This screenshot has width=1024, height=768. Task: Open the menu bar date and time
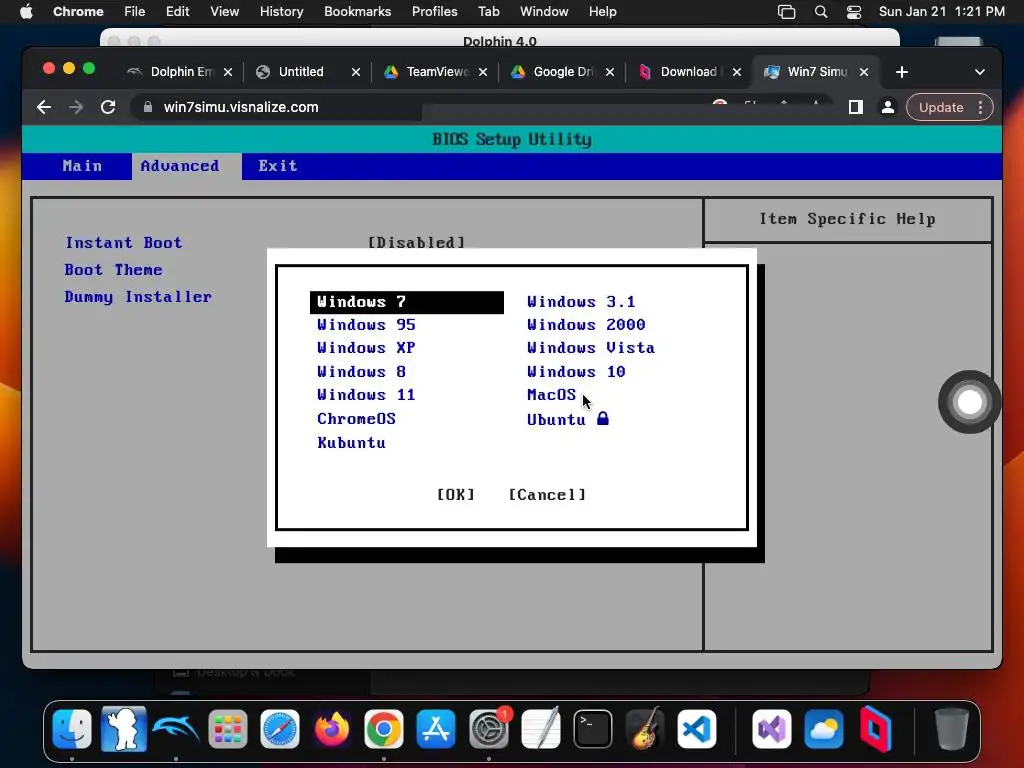[941, 12]
